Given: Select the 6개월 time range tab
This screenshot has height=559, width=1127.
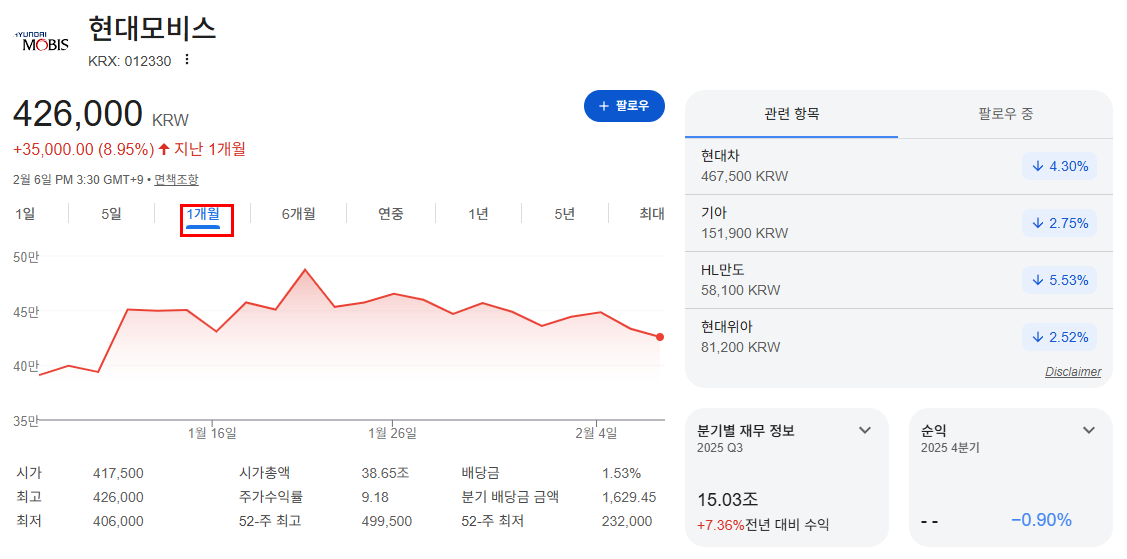Looking at the screenshot, I should click(x=298, y=213).
